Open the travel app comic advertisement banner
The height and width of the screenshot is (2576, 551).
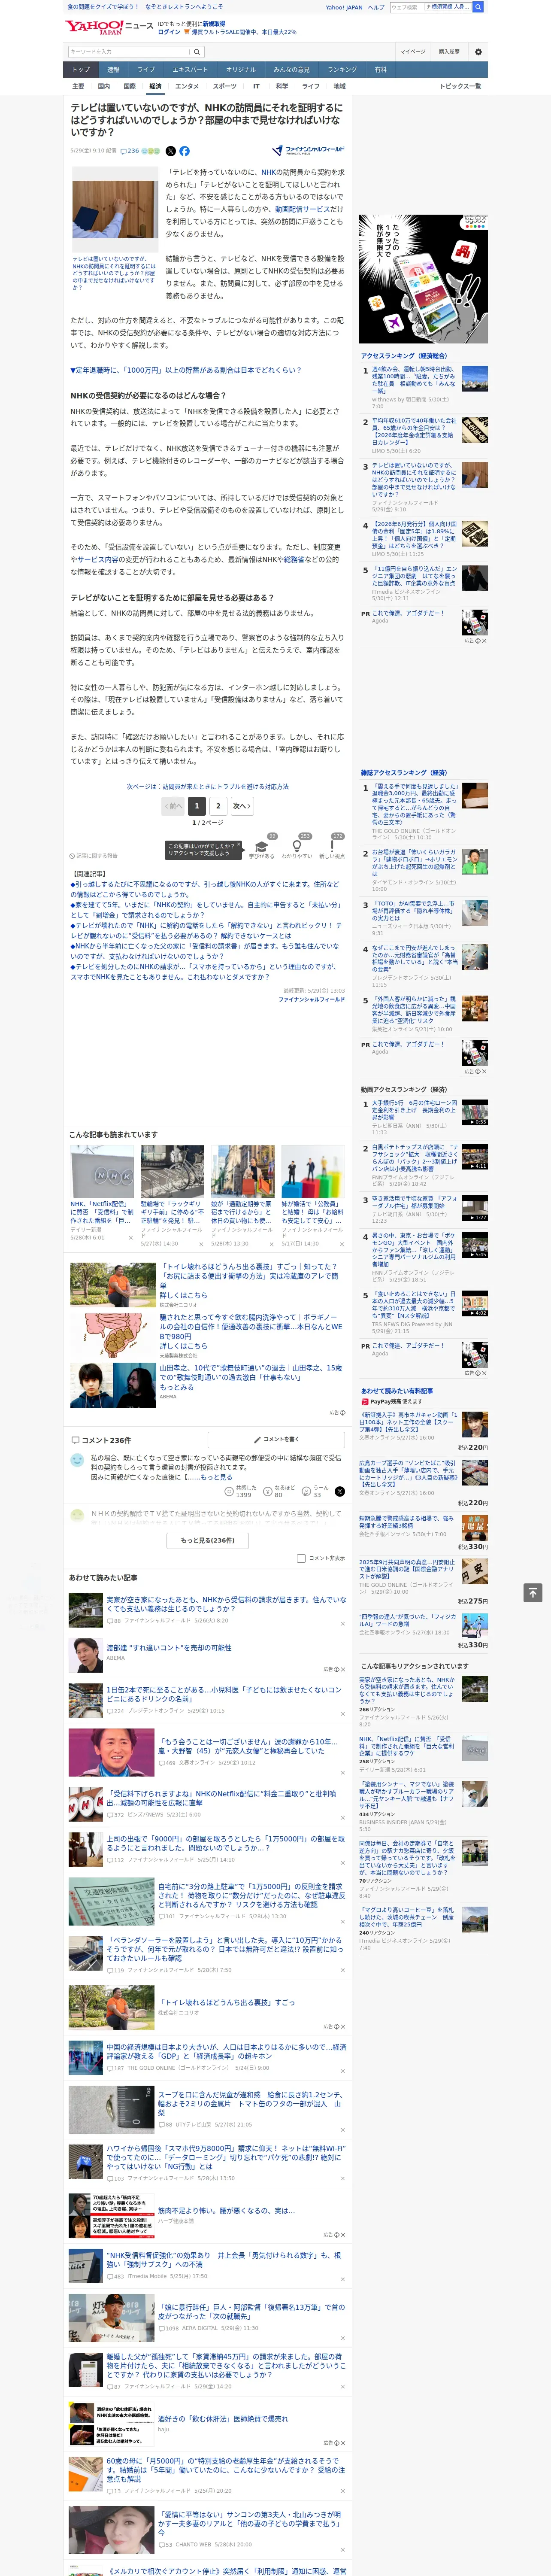[x=423, y=279]
